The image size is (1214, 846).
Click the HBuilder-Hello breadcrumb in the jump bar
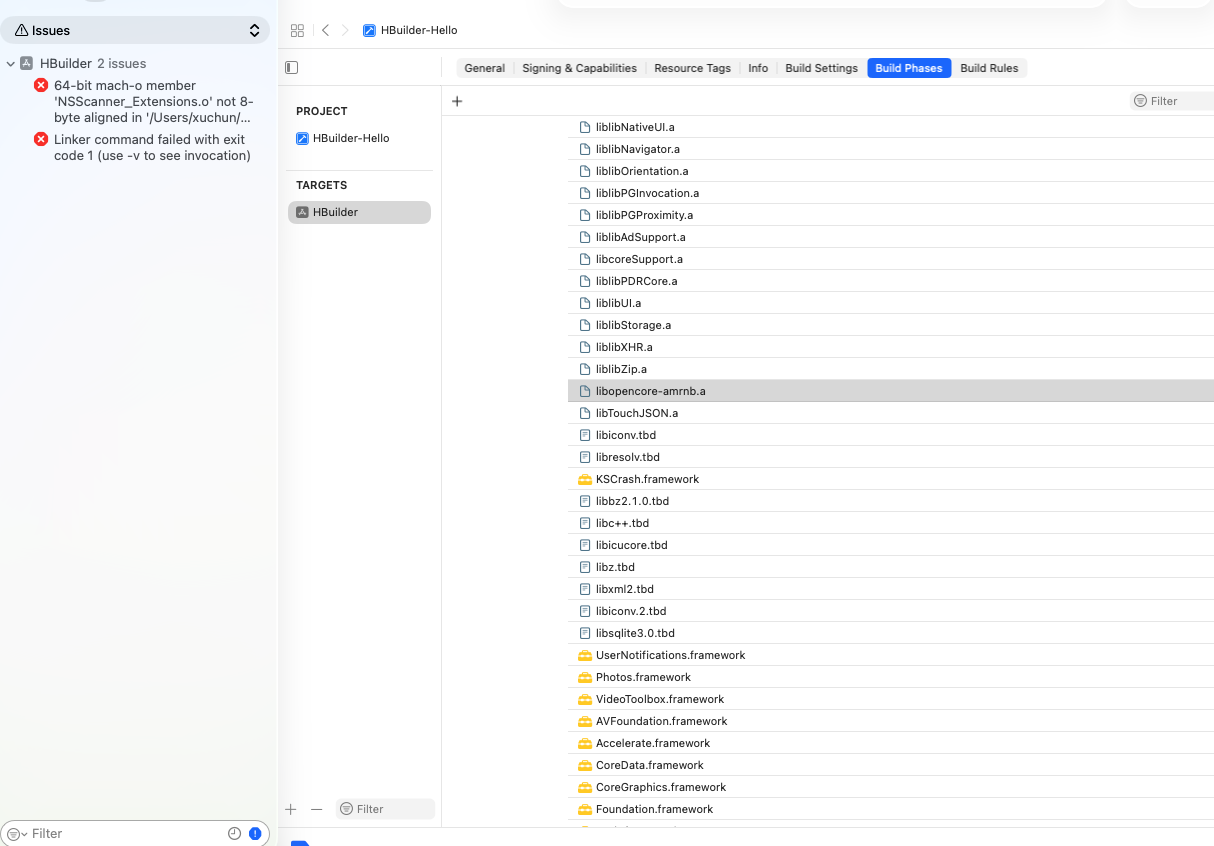pyautogui.click(x=418, y=30)
